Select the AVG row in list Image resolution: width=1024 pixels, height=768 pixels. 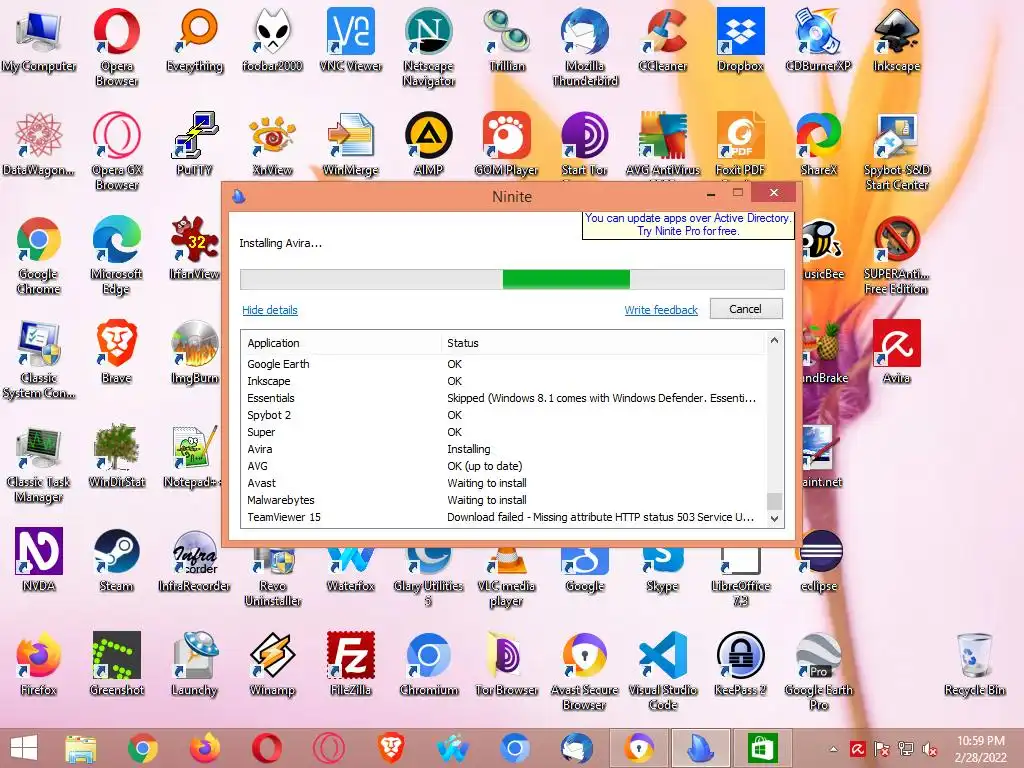pyautogui.click(x=503, y=466)
